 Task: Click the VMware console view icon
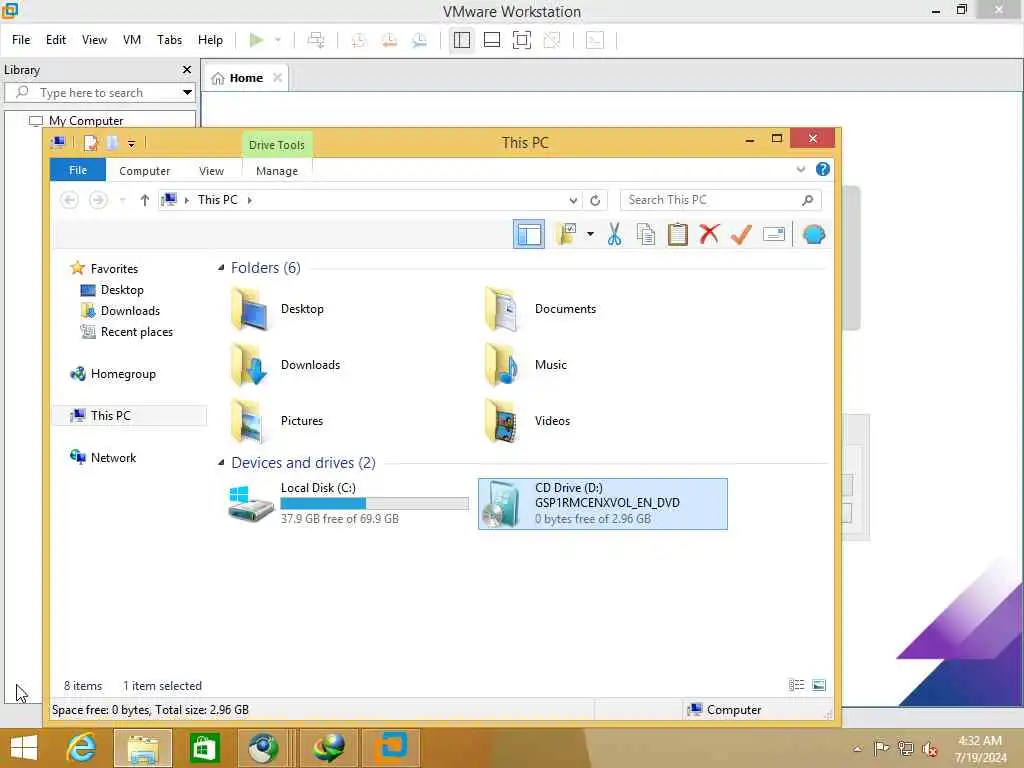pyautogui.click(x=595, y=40)
